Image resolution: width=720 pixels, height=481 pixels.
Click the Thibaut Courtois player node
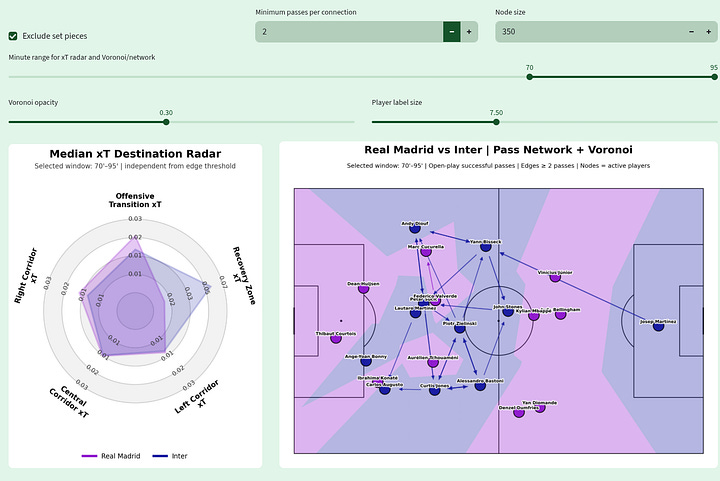(x=336, y=339)
